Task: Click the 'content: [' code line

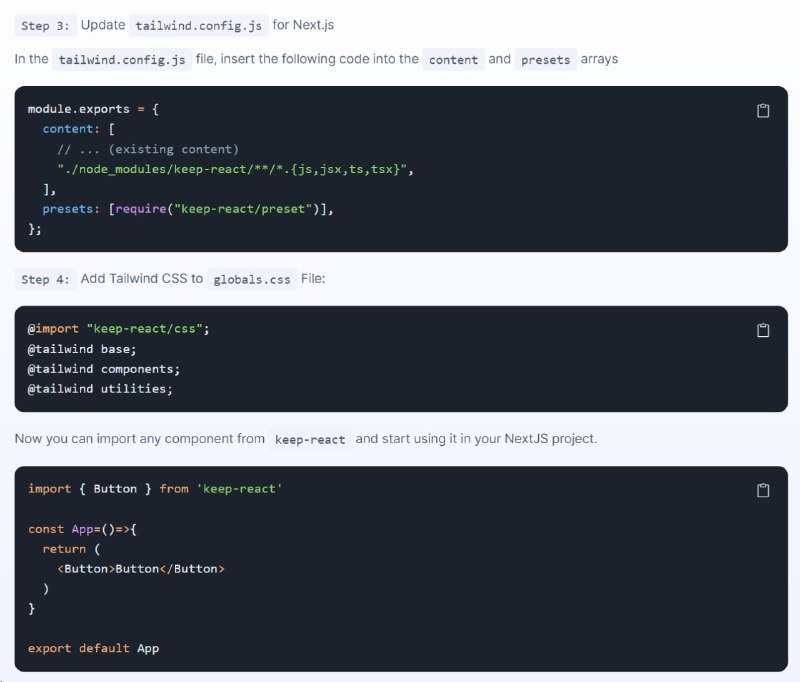Action: point(79,129)
